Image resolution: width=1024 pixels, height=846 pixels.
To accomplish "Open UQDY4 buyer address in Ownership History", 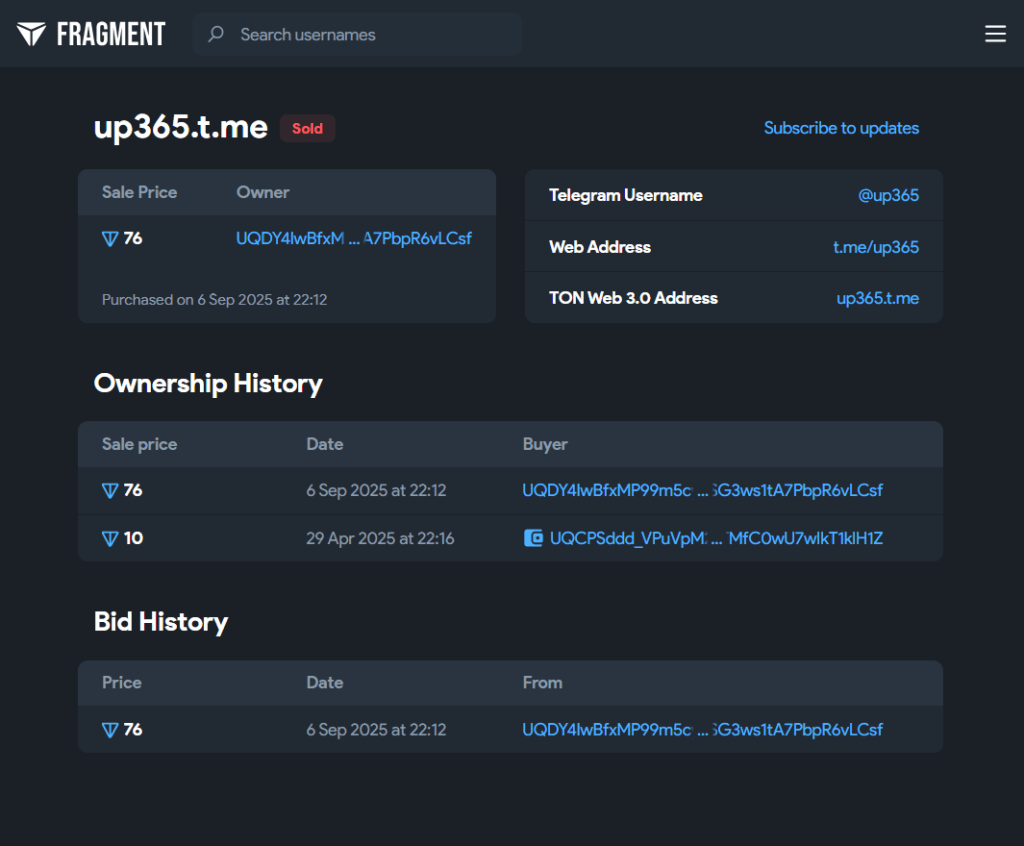I will pyautogui.click(x=702, y=490).
